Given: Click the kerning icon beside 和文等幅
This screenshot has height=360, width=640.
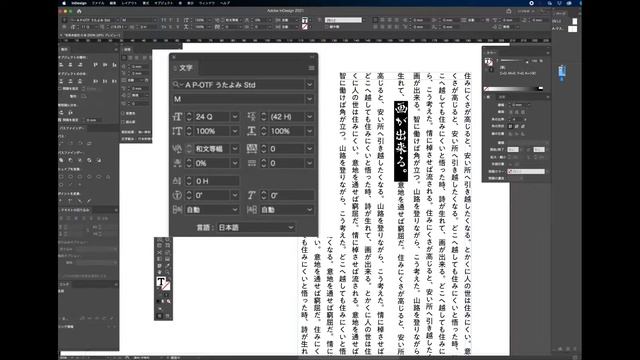Looking at the screenshot, I should 177,149.
